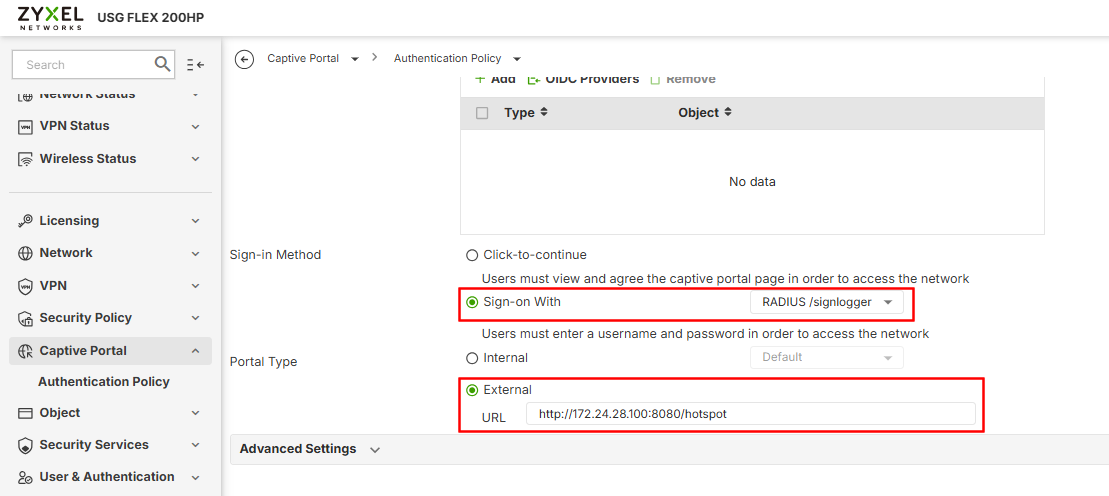The height and width of the screenshot is (496, 1109).
Task: Select the Sign-on With radio option
Action: tap(472, 302)
